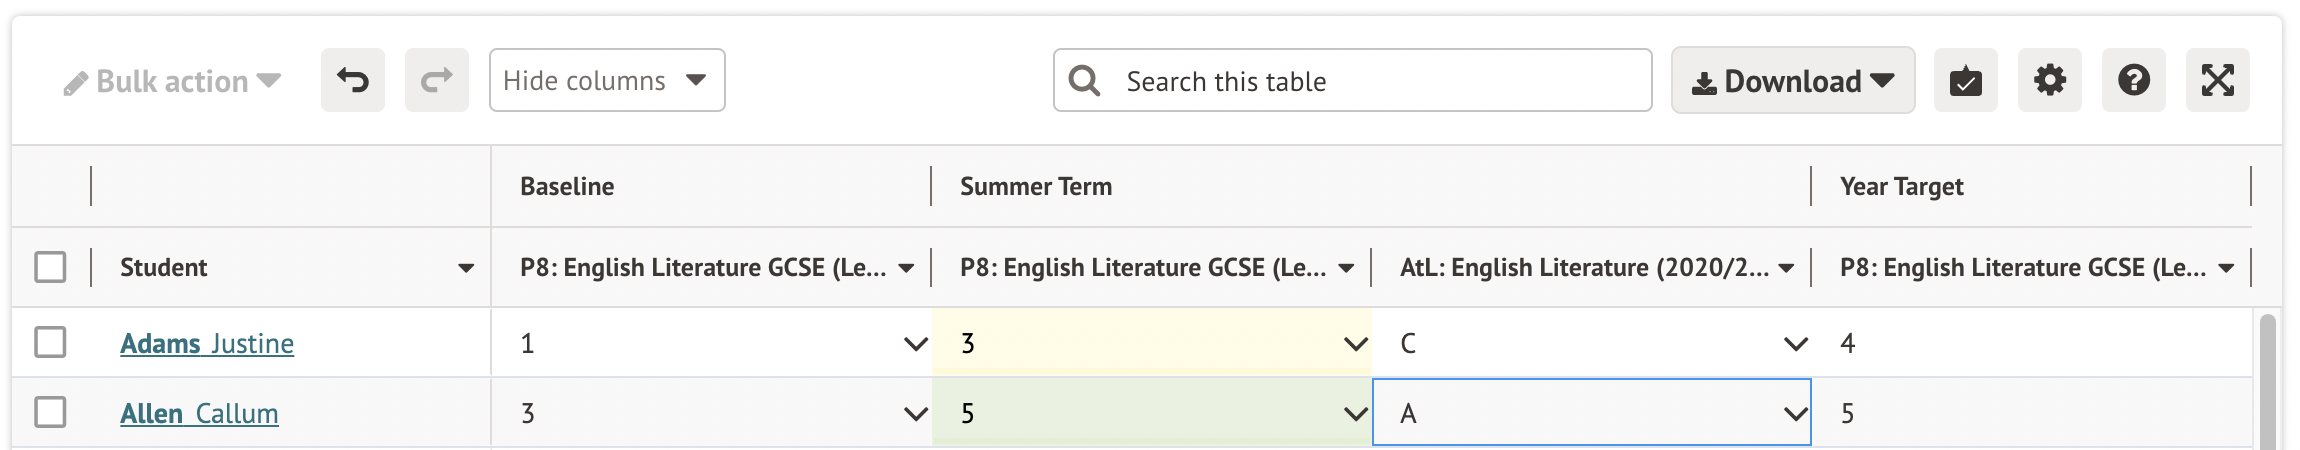Open the Student column sort menu
Image resolution: width=2300 pixels, height=450 pixels.
point(465,268)
